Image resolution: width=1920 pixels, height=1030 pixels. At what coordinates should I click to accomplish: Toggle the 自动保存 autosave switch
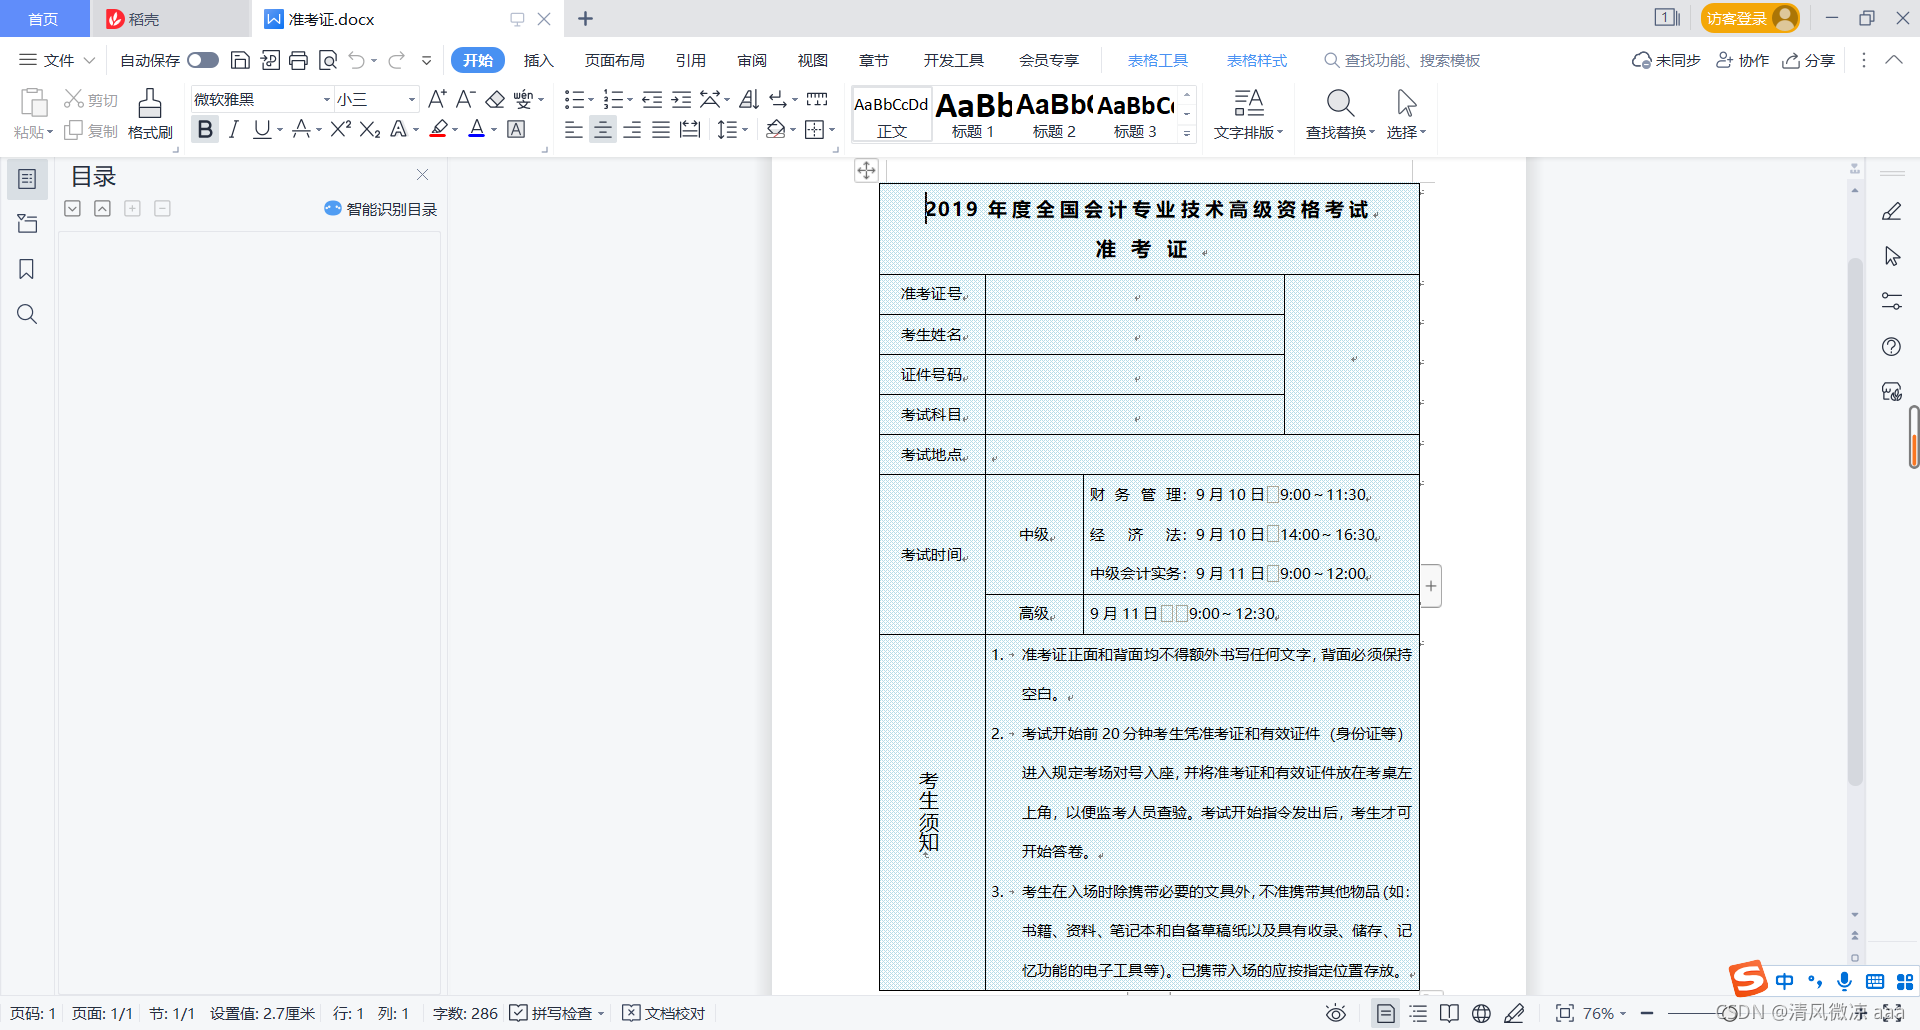(203, 60)
